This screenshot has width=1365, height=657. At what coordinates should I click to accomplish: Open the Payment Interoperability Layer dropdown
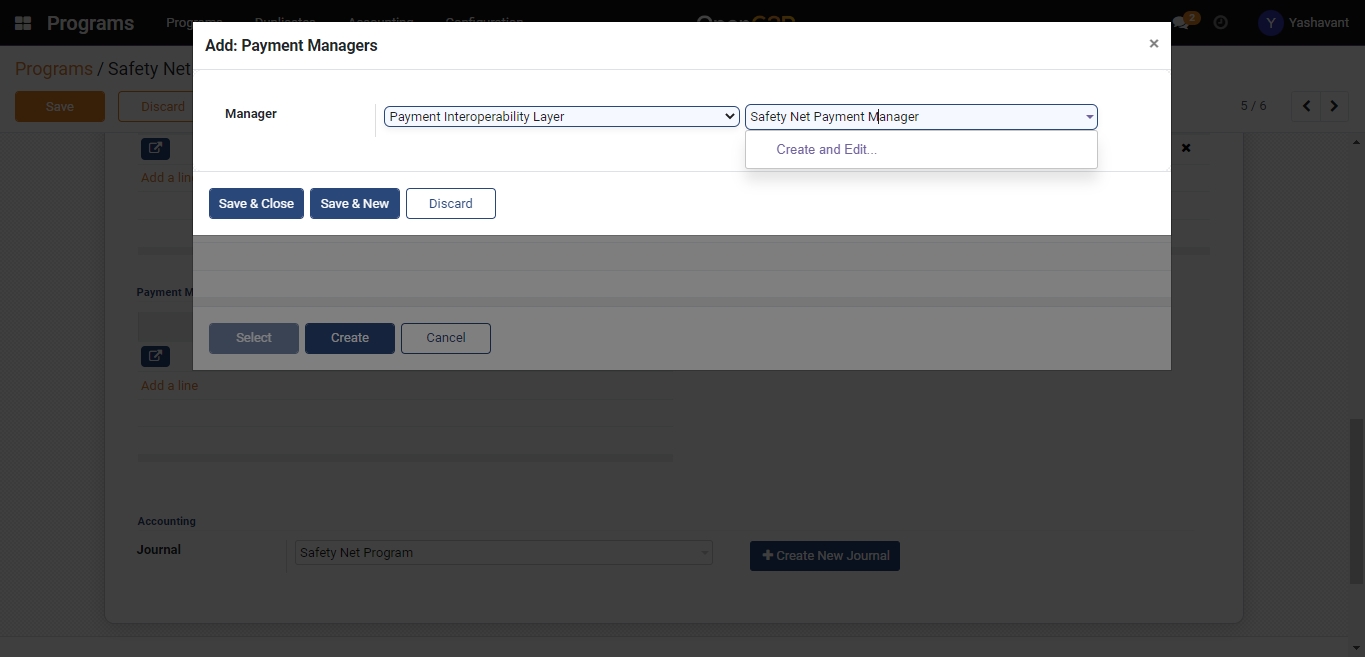(x=561, y=117)
